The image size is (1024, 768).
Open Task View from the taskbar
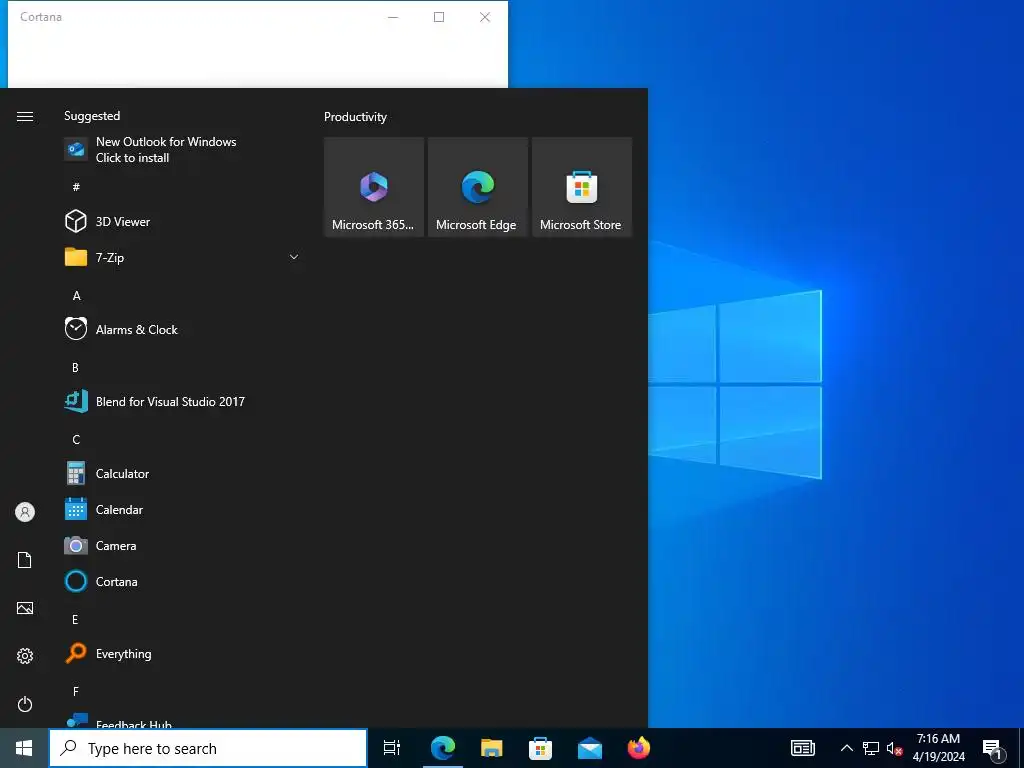coord(392,748)
